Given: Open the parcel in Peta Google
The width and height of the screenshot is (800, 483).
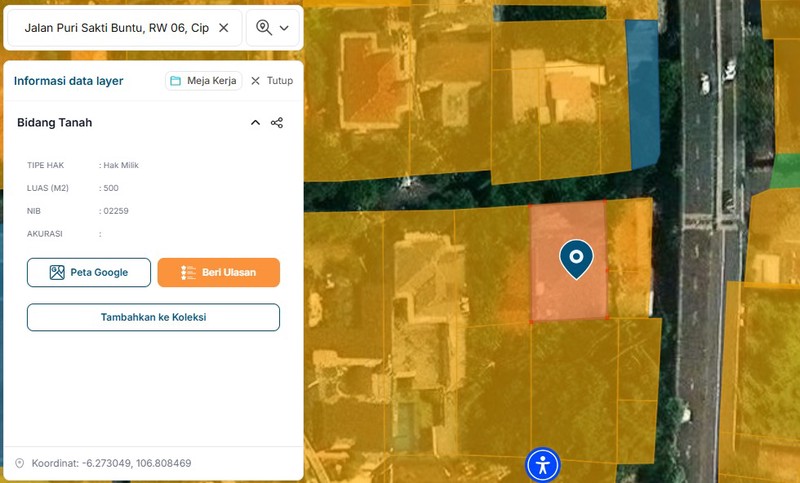Looking at the screenshot, I should [x=89, y=272].
